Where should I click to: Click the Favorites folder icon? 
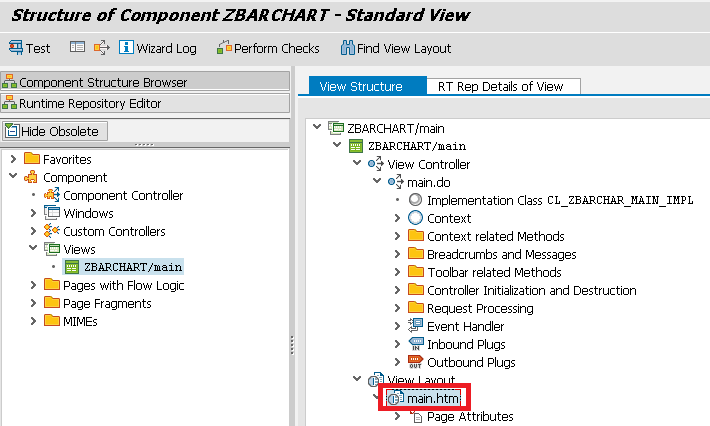[32, 158]
